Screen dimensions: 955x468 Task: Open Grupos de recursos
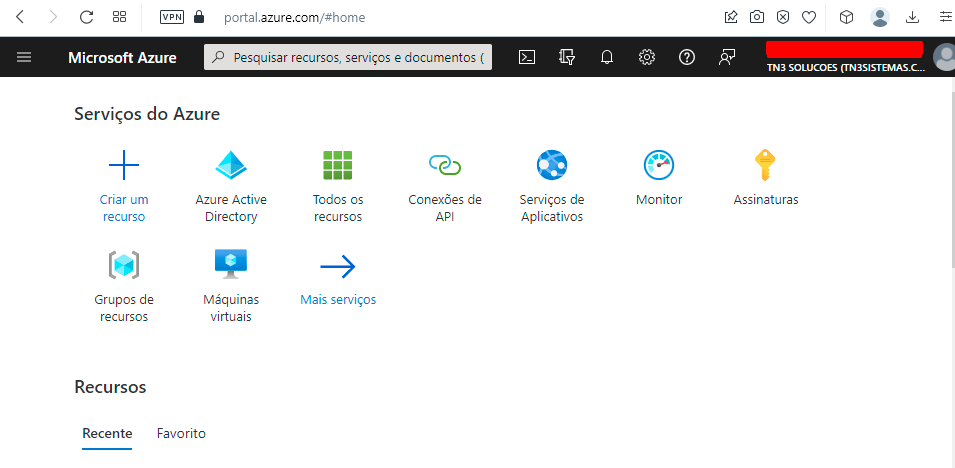pos(124,266)
